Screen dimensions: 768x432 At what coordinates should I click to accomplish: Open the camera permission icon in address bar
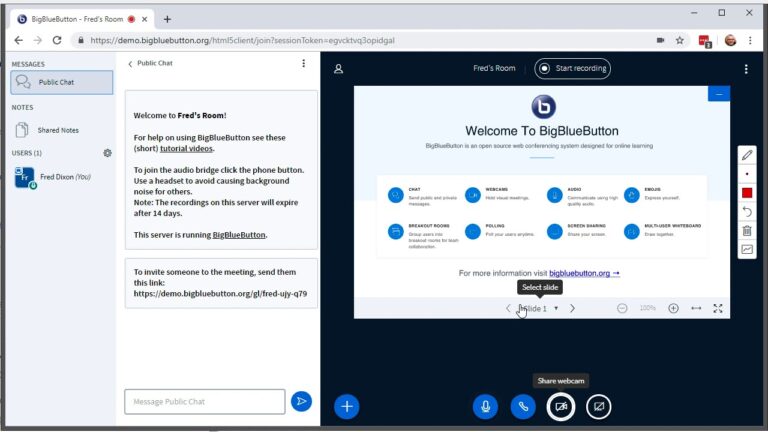point(660,40)
